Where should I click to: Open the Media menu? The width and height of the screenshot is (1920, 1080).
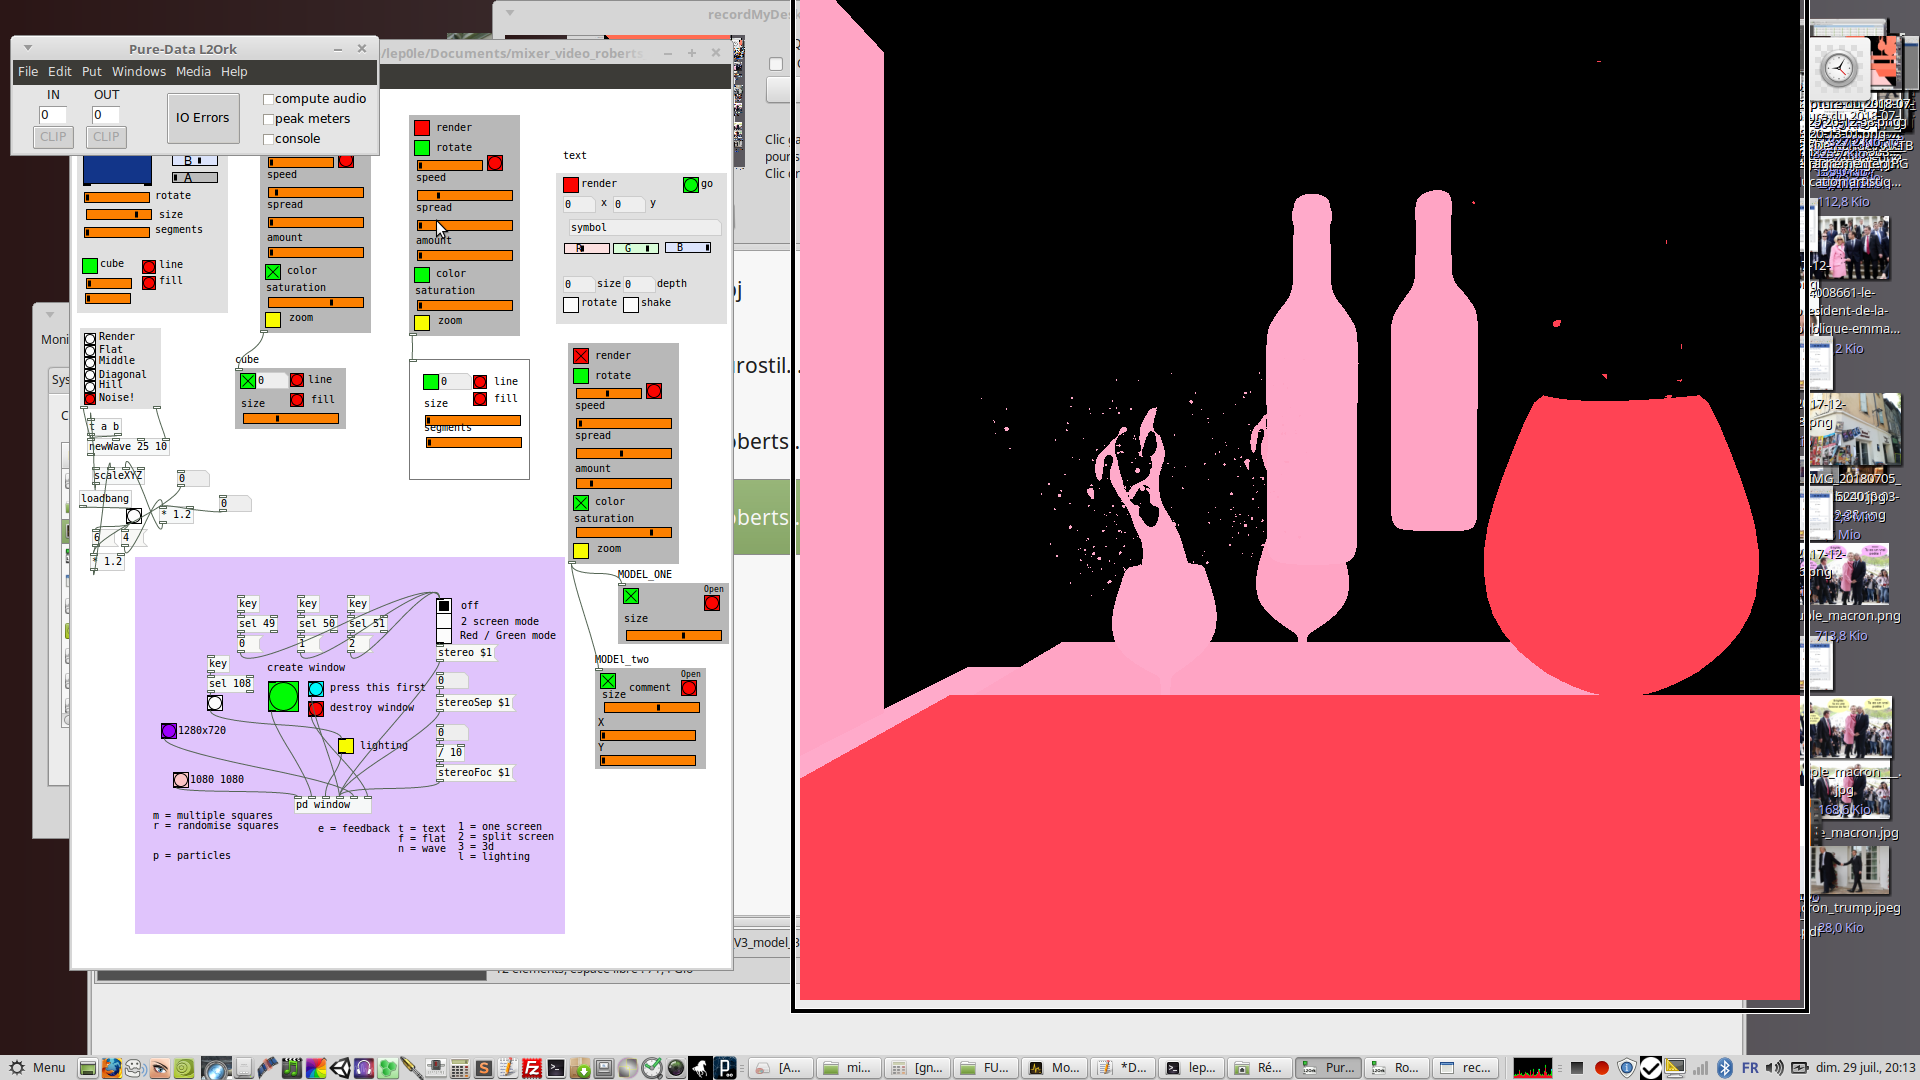tap(193, 72)
